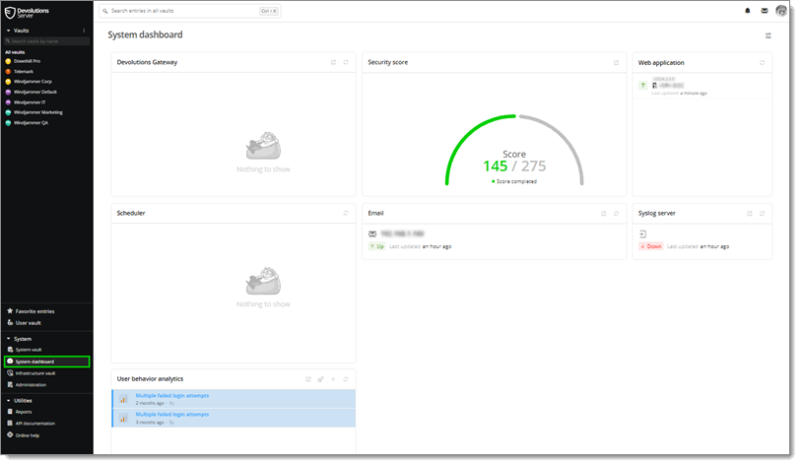Click User behavior analytics settings icon
This screenshot has width=800, height=465.
pos(321,379)
